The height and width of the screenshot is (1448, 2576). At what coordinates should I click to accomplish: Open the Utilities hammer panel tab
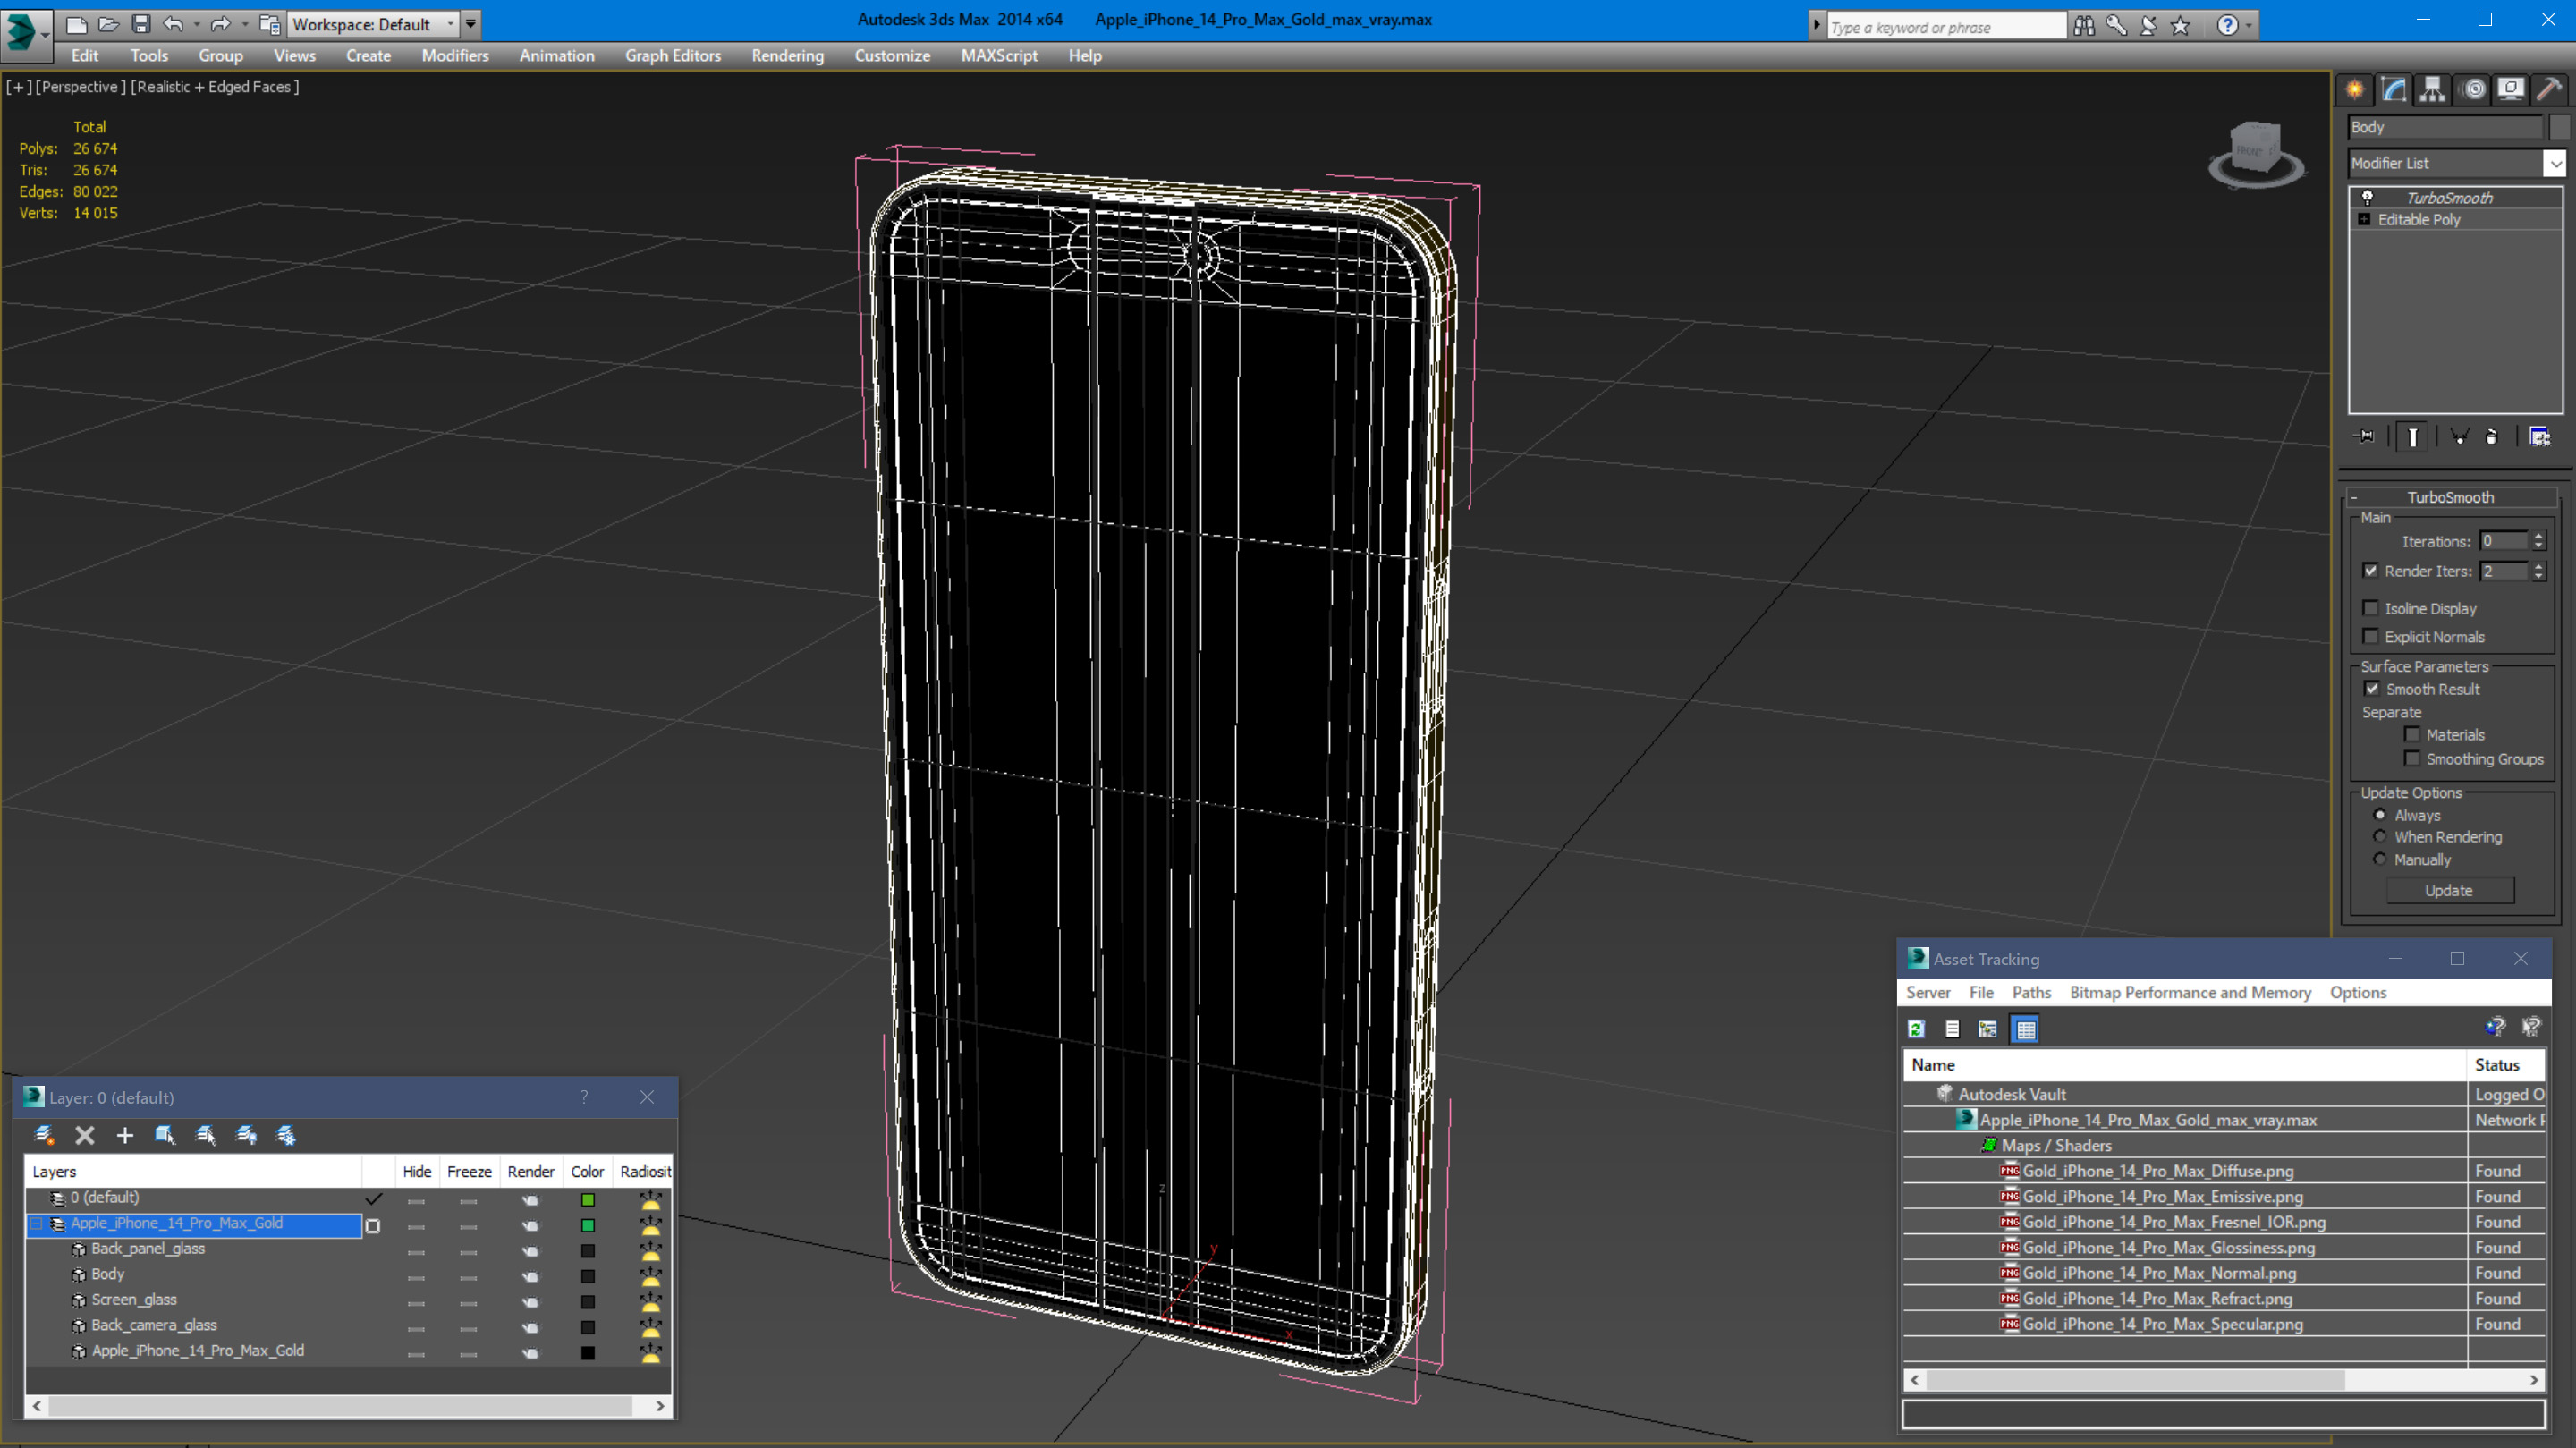pyautogui.click(x=2550, y=90)
